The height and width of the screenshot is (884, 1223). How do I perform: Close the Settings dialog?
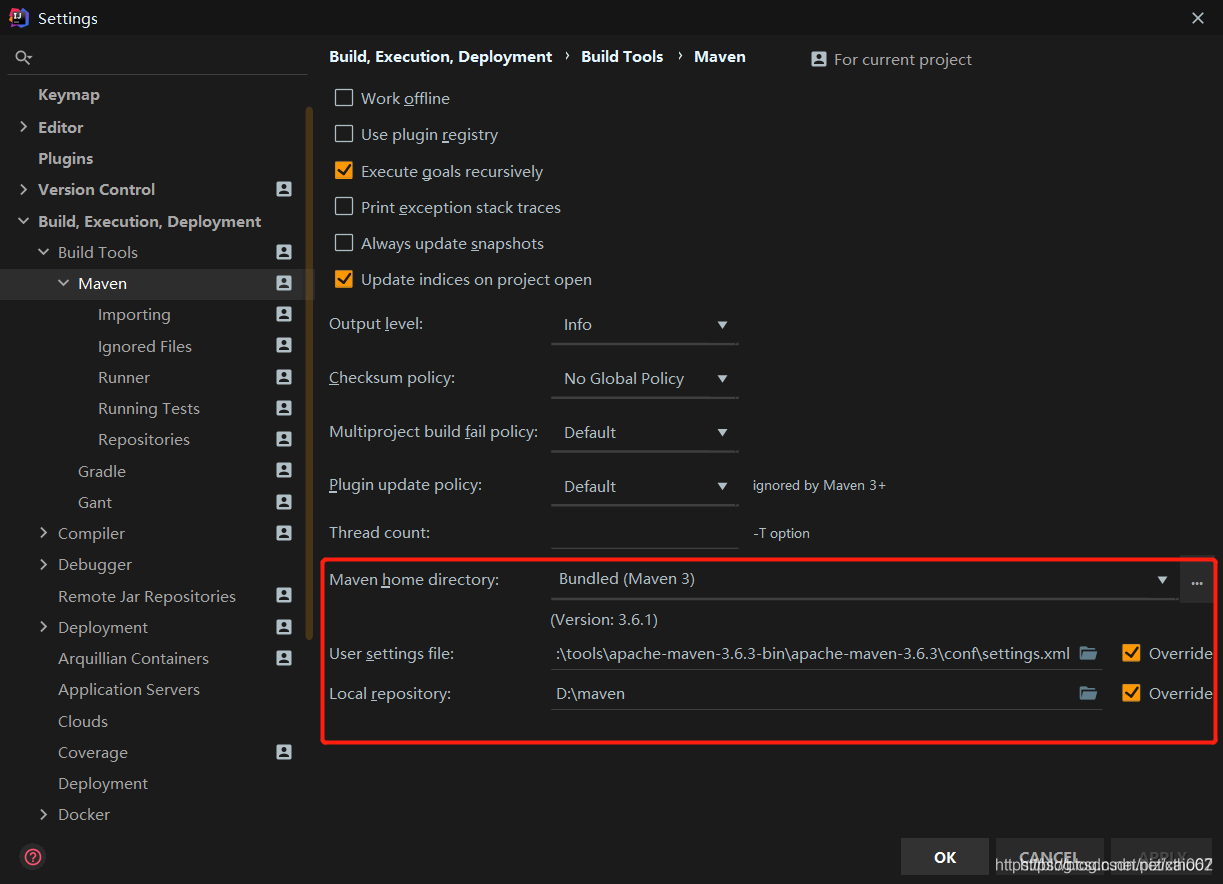[1198, 18]
